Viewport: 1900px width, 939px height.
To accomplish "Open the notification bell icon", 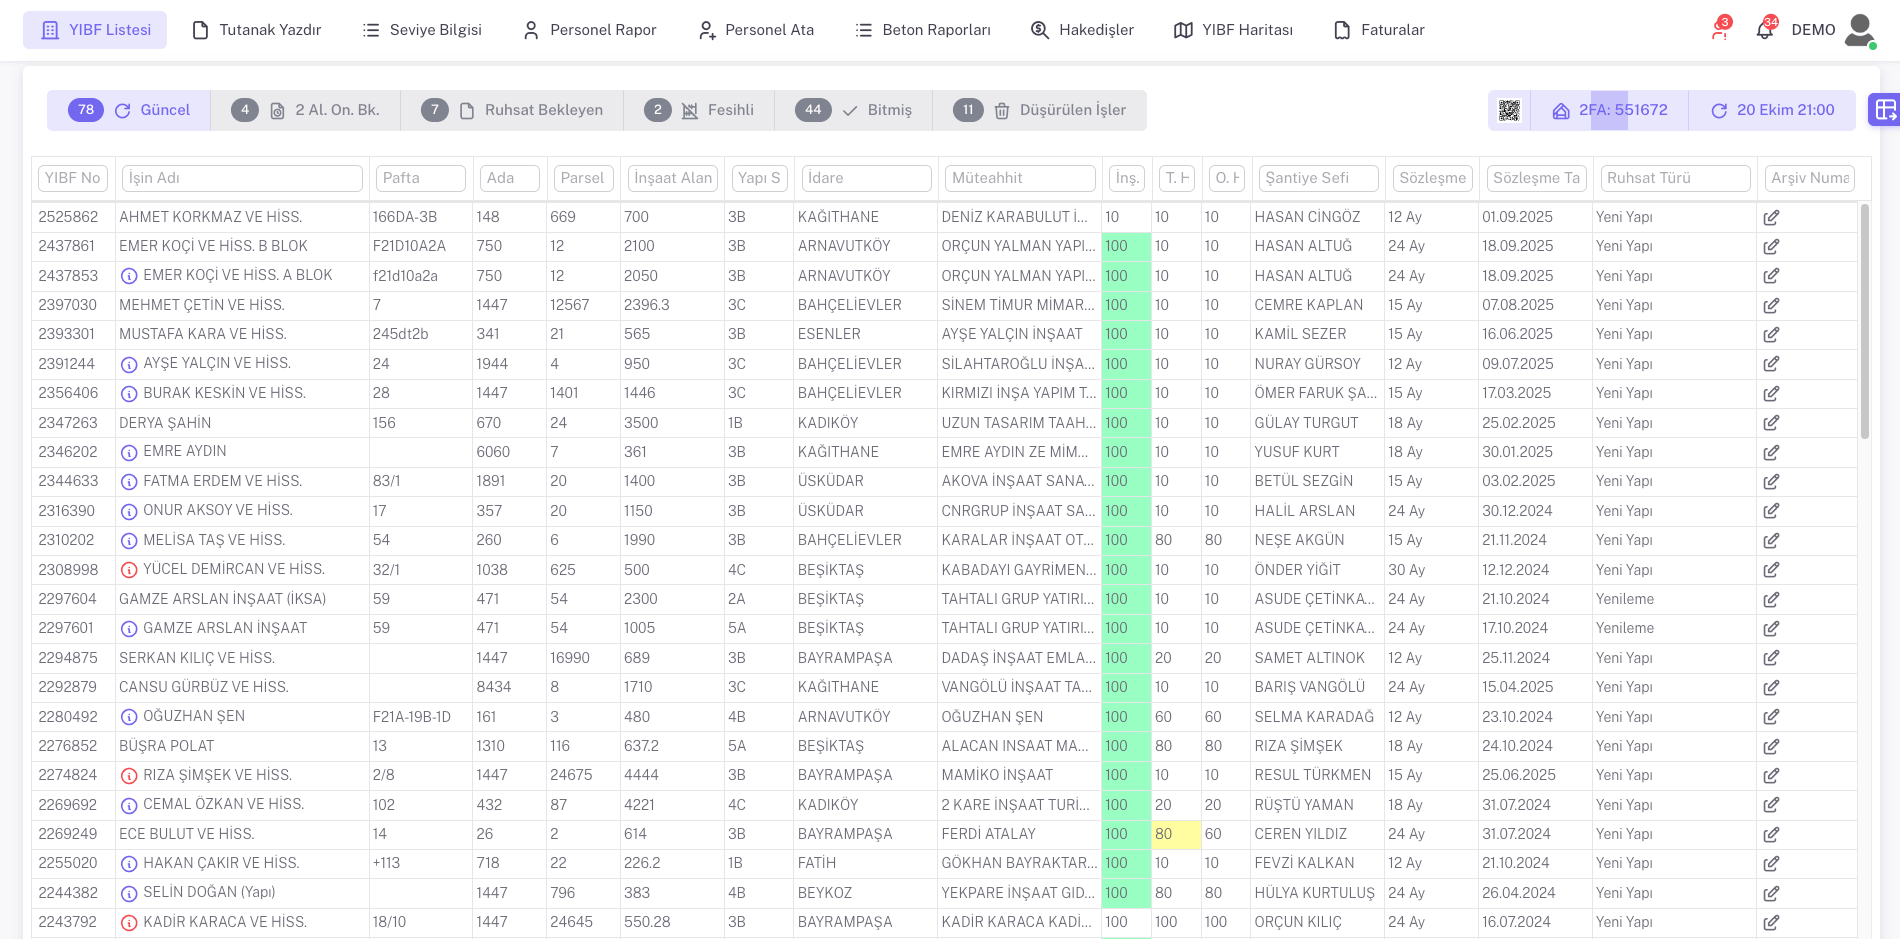I will [x=1765, y=30].
